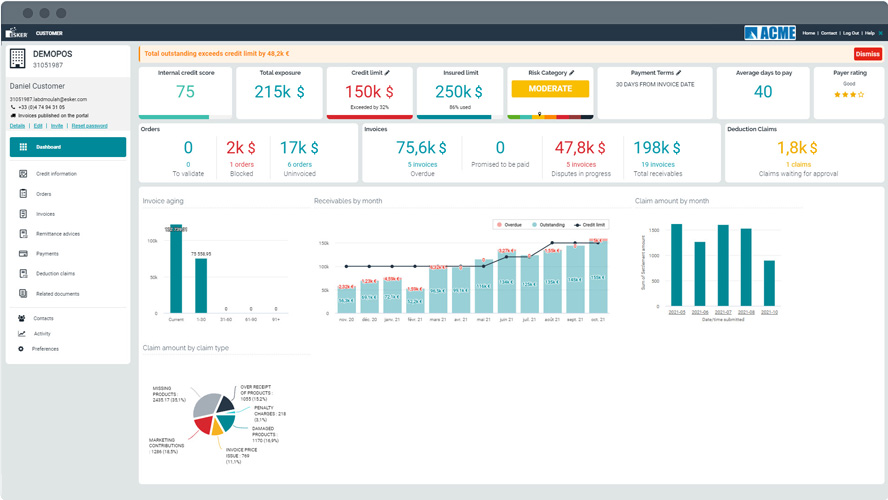Edit Credit limit via pencil icon
Image resolution: width=888 pixels, height=500 pixels.
click(x=387, y=73)
